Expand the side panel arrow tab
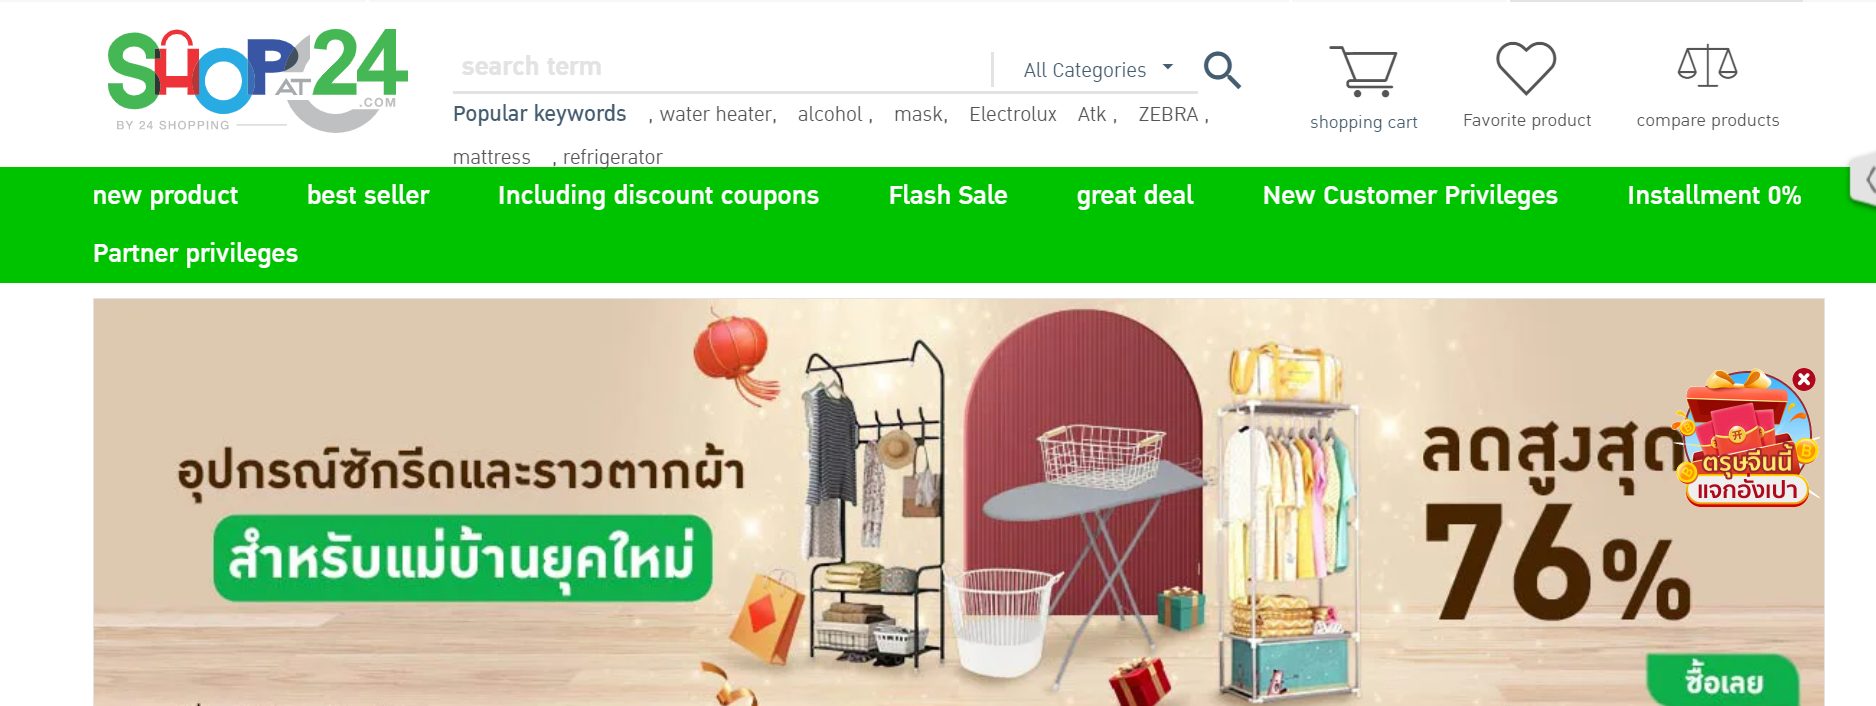This screenshot has height=706, width=1876. point(1865,180)
